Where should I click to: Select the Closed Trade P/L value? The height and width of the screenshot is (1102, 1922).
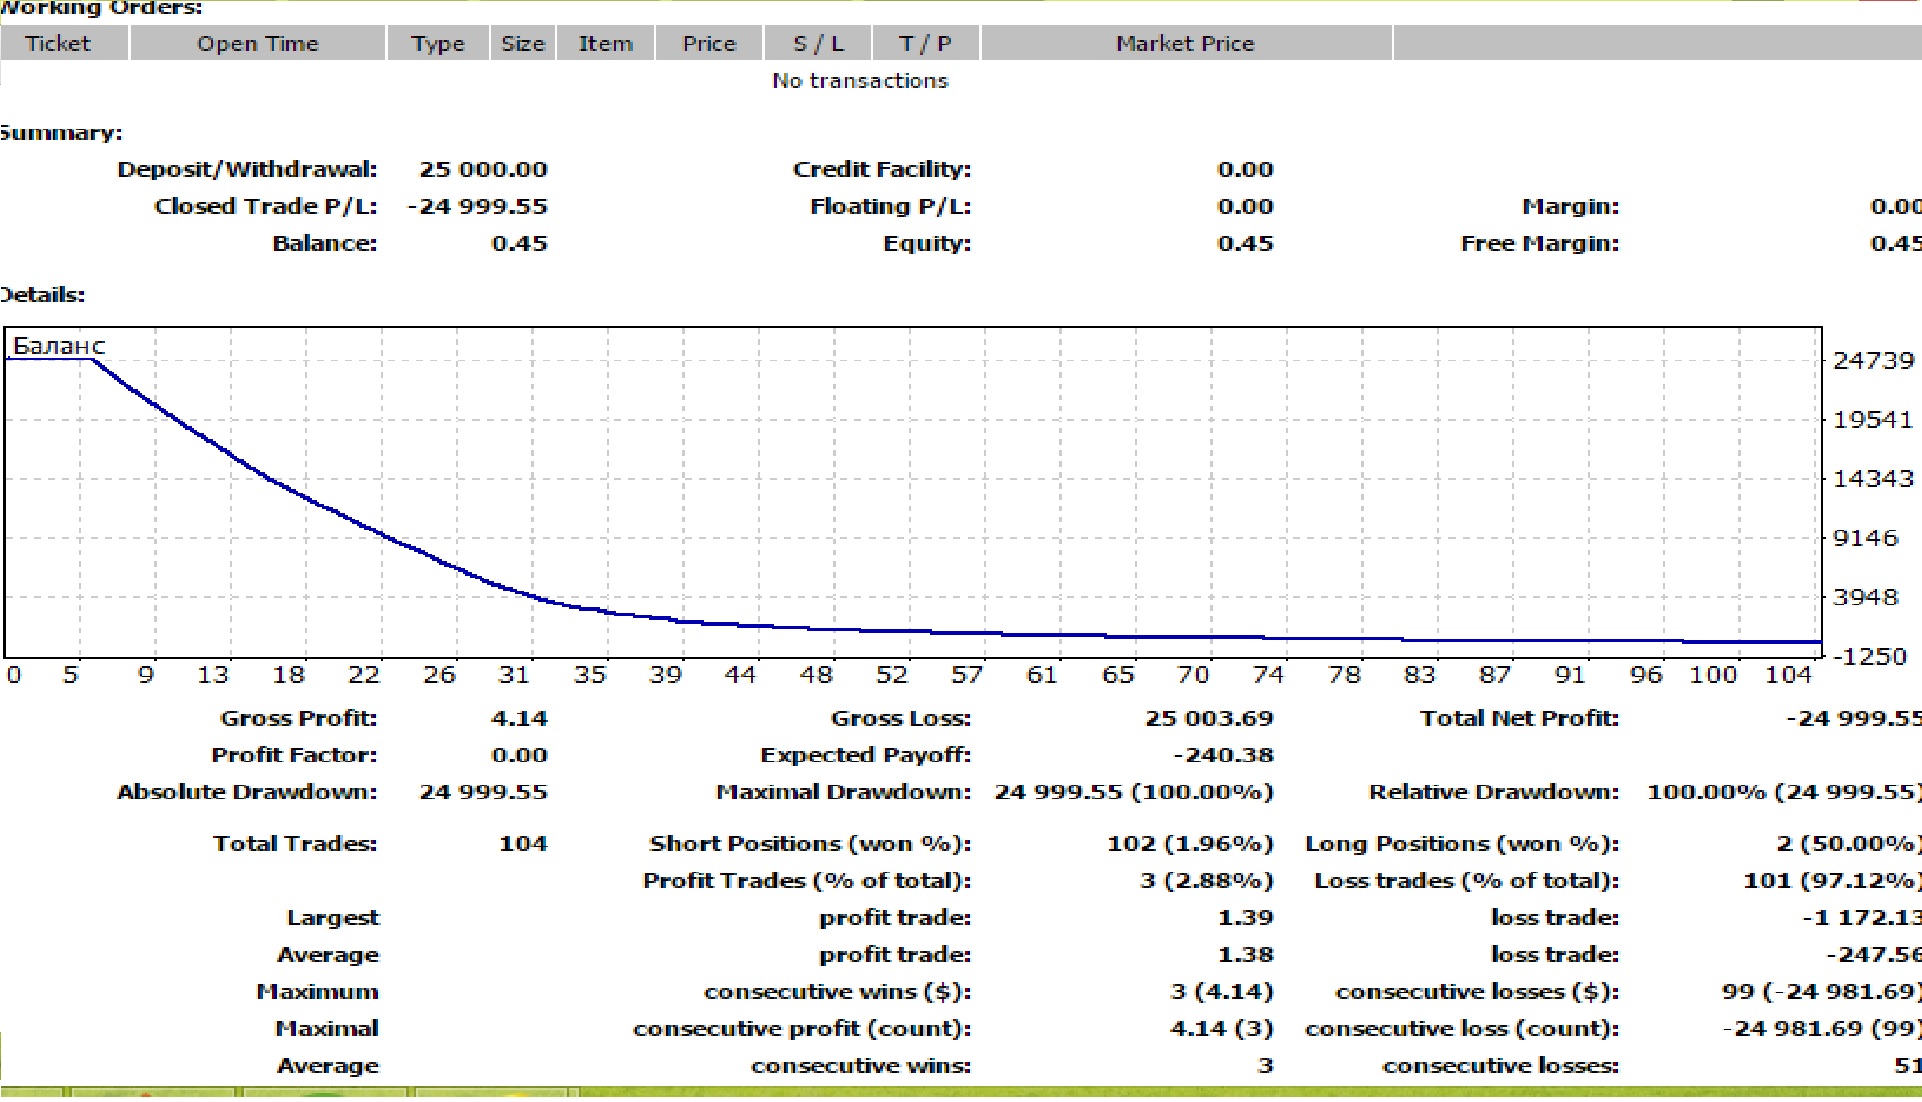(477, 206)
